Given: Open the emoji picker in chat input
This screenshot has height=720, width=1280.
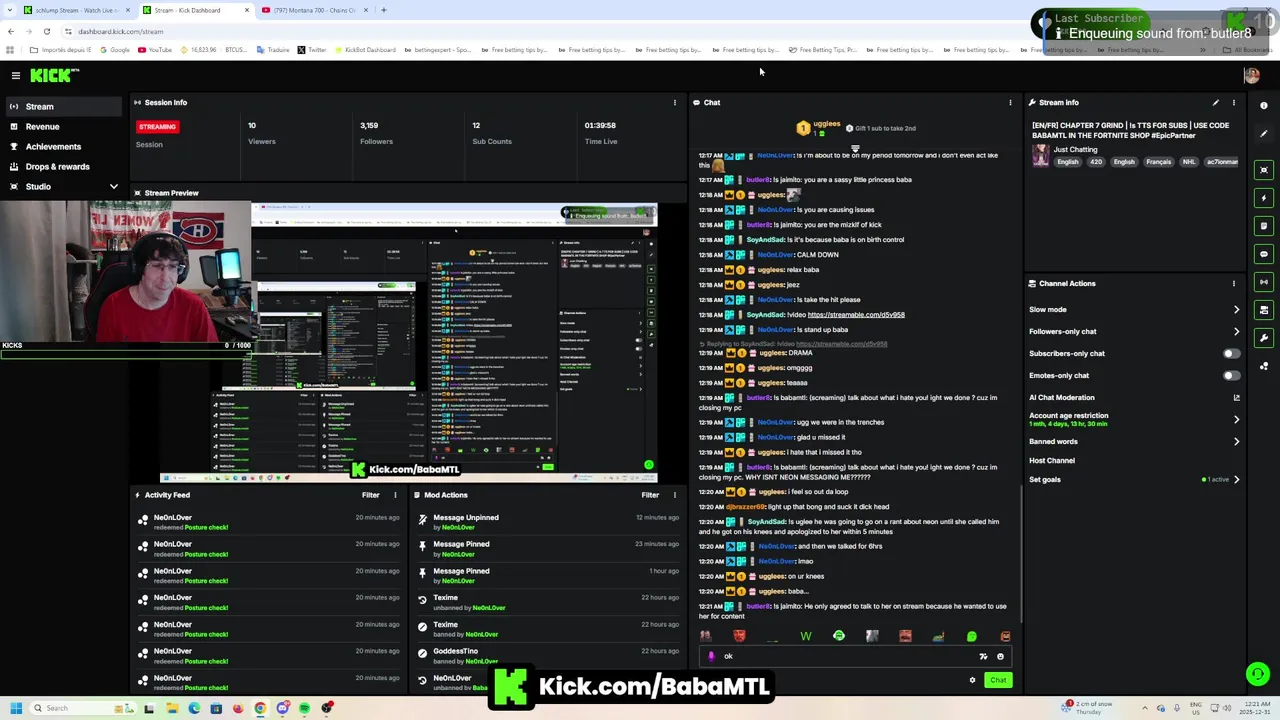Looking at the screenshot, I should click(1000, 657).
